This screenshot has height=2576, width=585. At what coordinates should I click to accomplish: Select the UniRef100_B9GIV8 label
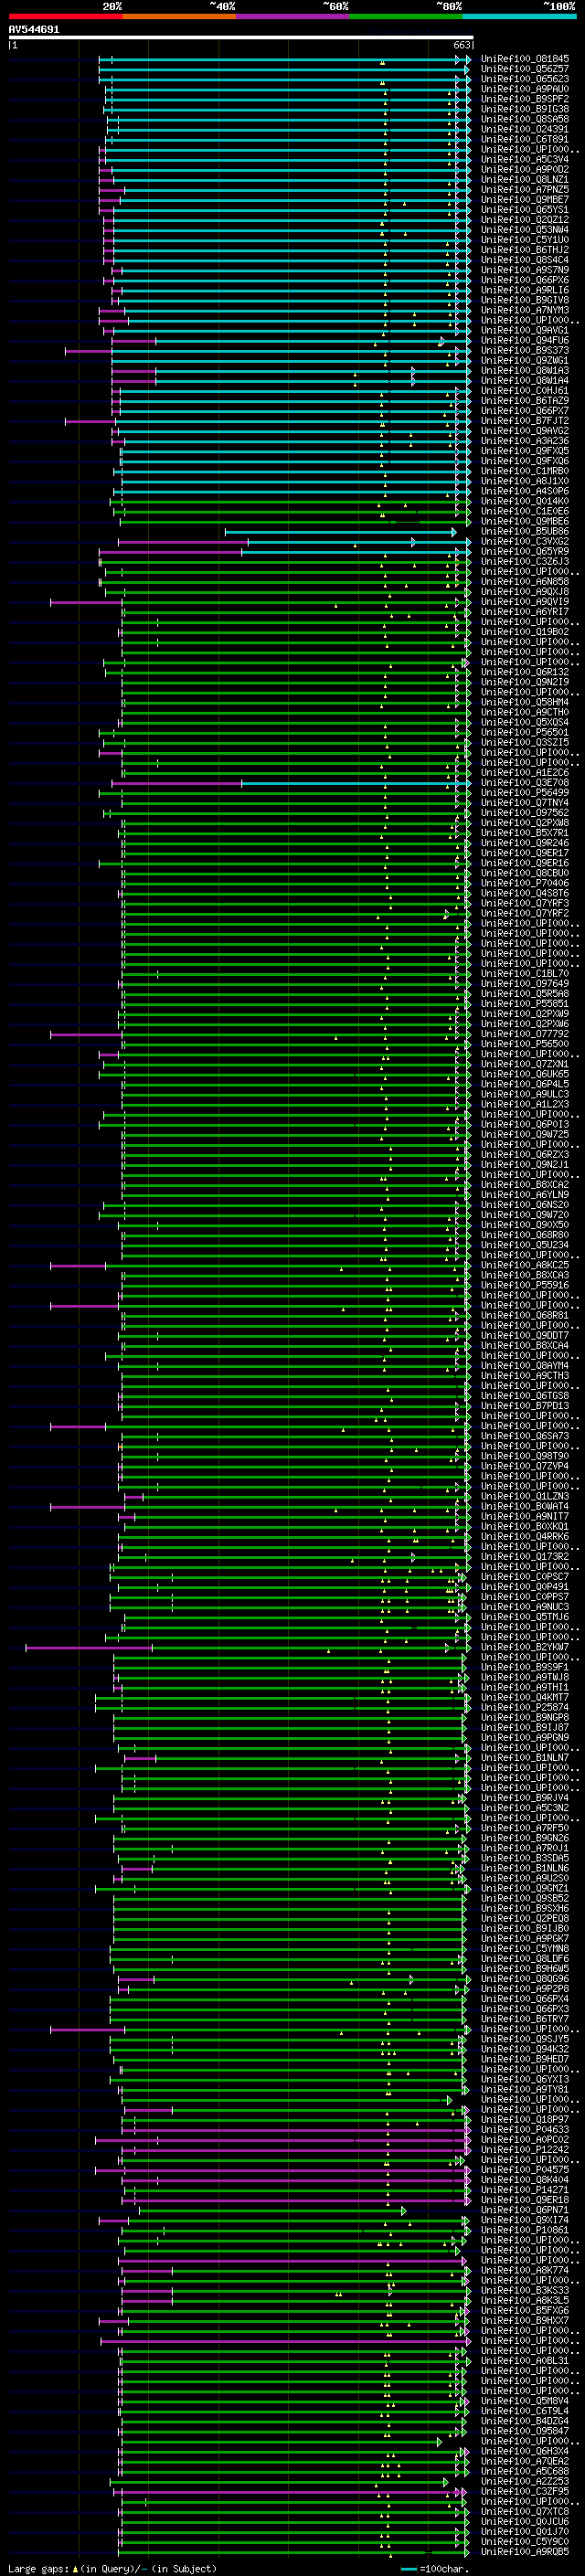click(x=525, y=300)
